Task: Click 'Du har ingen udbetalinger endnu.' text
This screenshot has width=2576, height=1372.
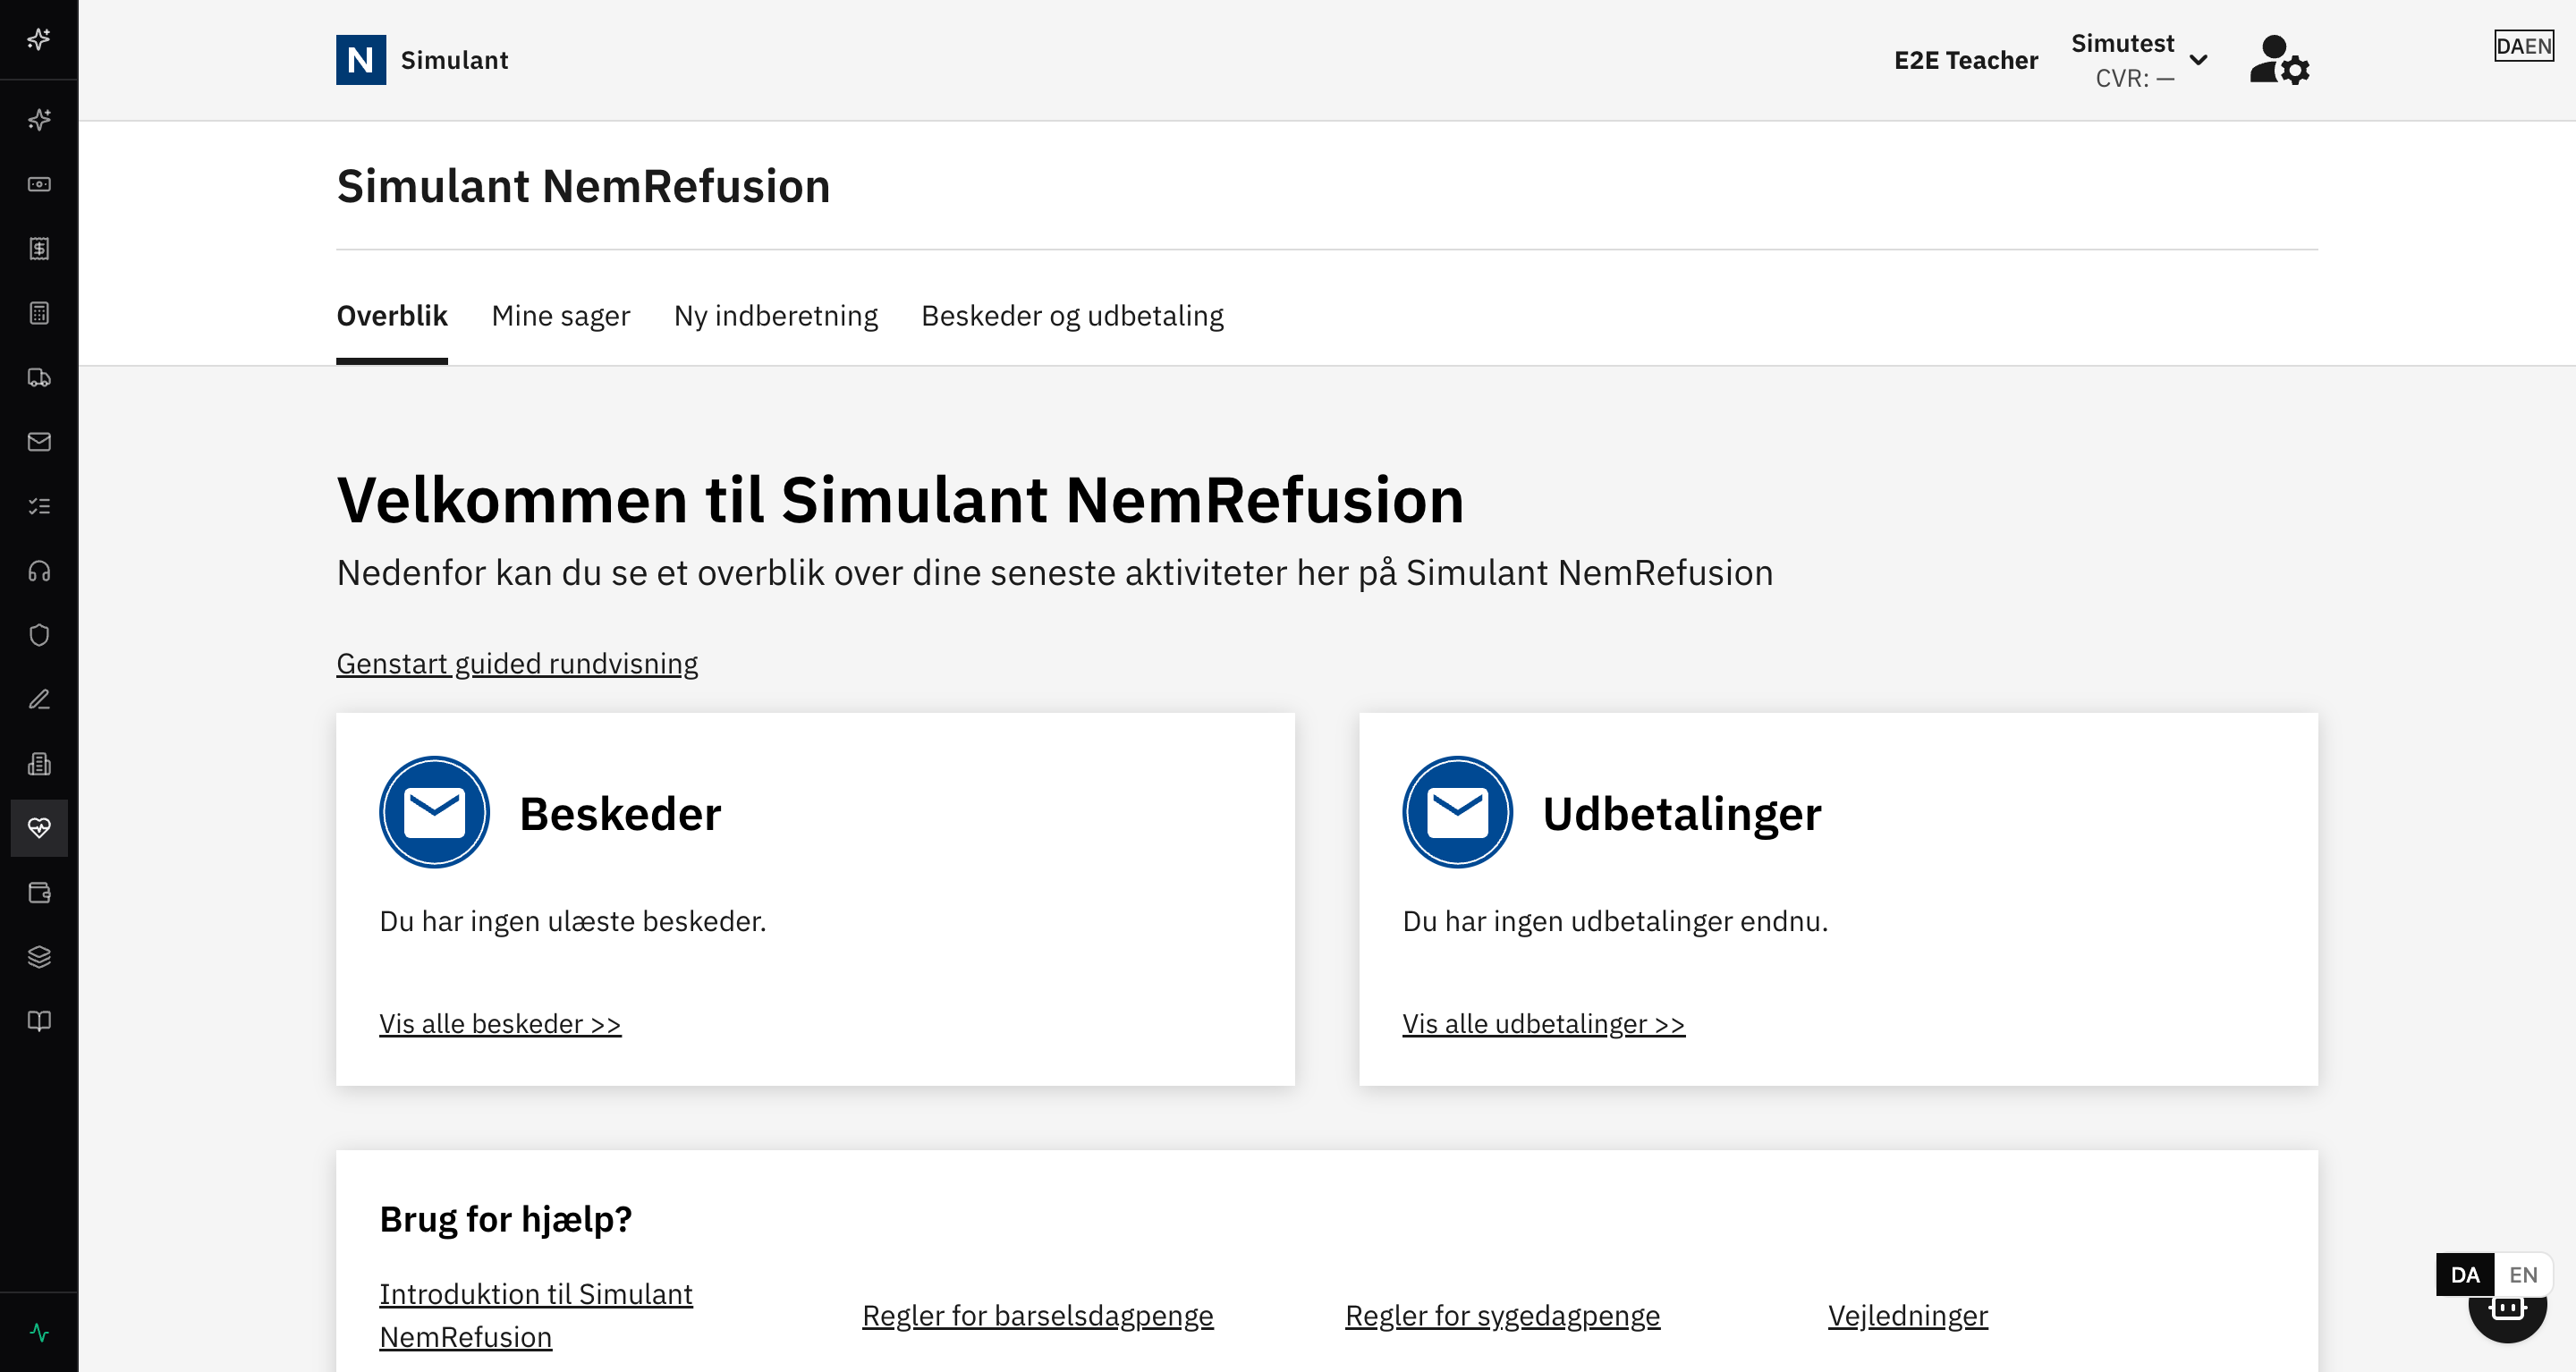Action: tap(1615, 921)
